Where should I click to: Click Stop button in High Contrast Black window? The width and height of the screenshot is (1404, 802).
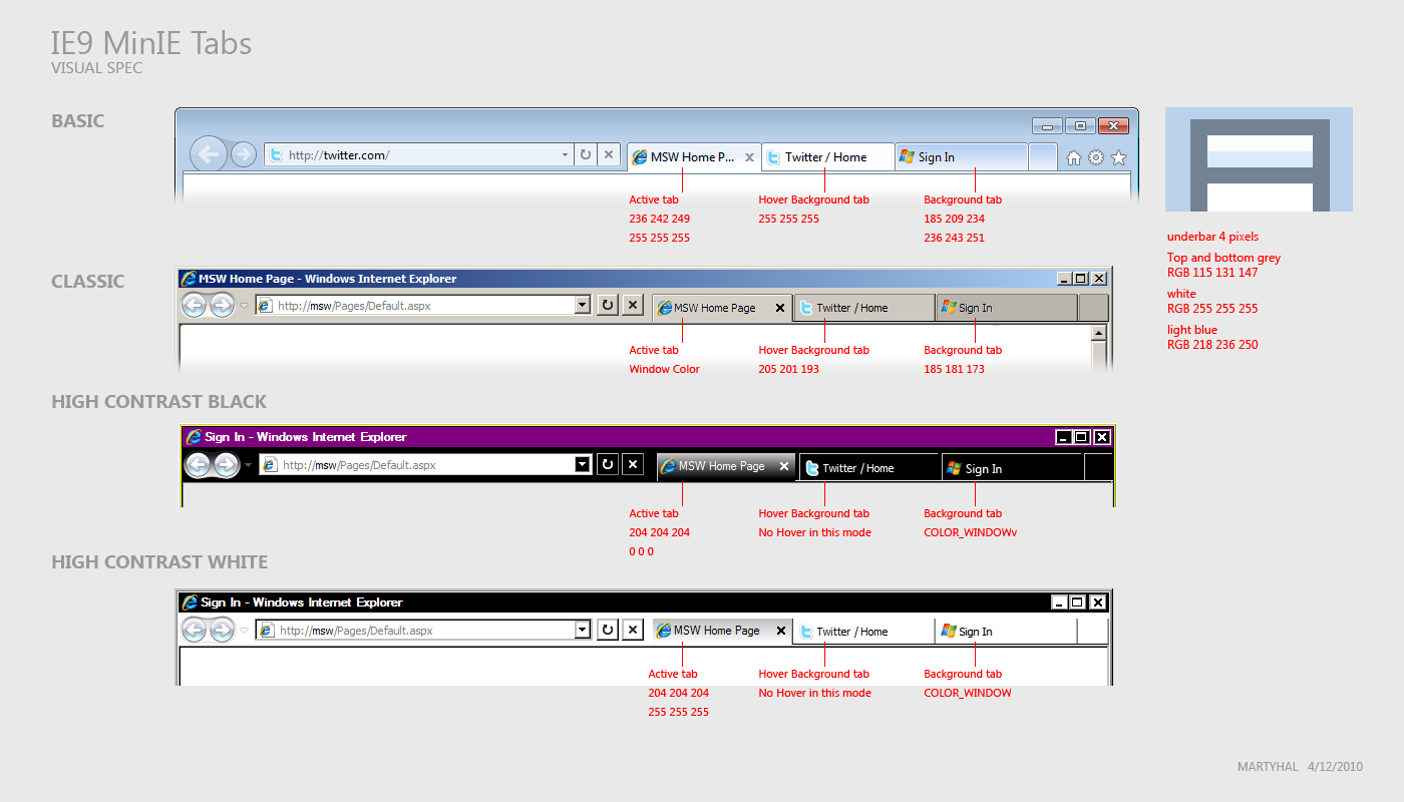633,464
